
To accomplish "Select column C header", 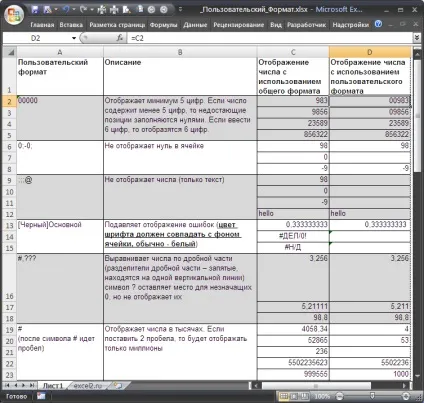I will click(293, 52).
